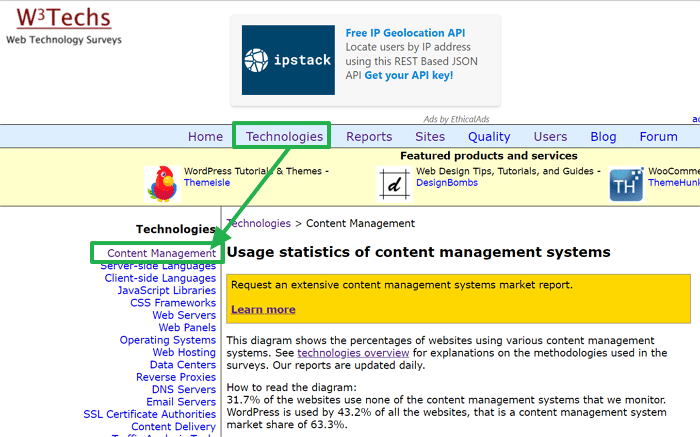
Task: Select Content Delivery in sidebar
Action: [x=173, y=427]
